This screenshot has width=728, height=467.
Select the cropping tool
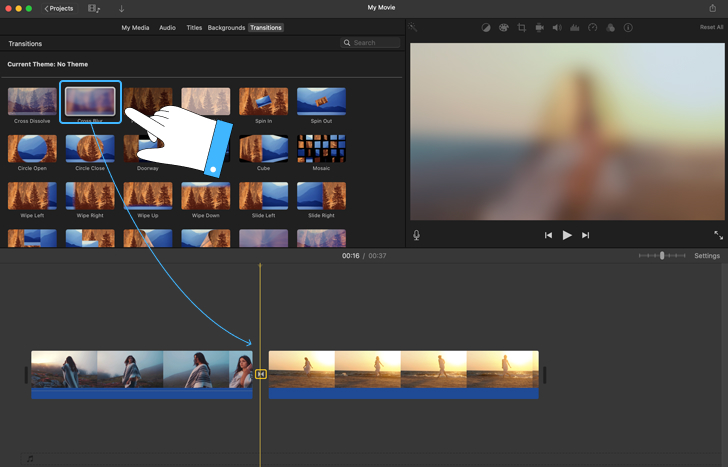click(x=521, y=28)
